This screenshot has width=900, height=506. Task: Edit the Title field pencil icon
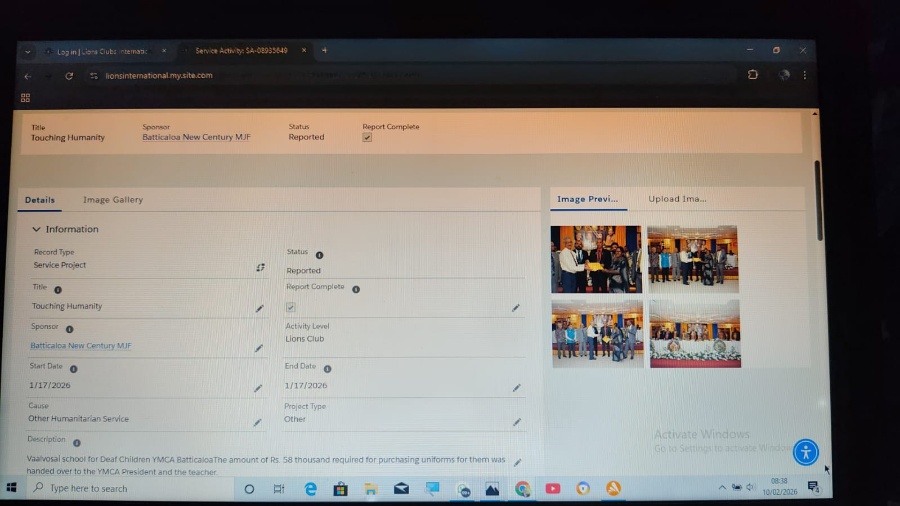259,309
